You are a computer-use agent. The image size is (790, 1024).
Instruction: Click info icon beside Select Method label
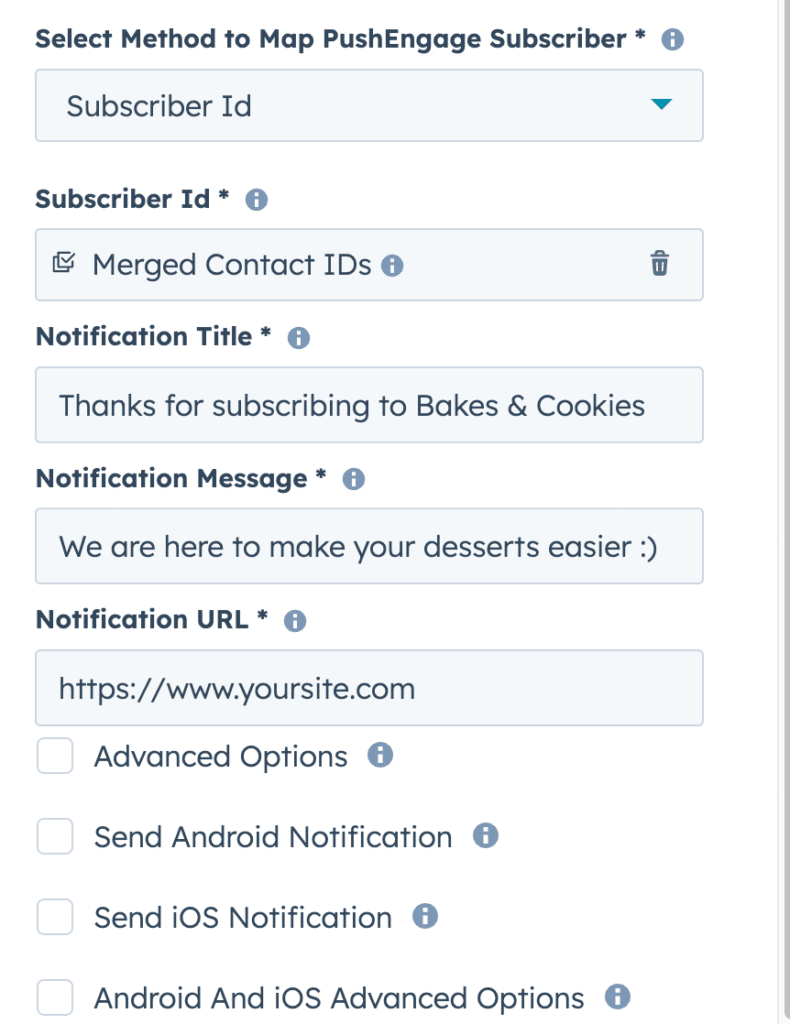coord(672,39)
